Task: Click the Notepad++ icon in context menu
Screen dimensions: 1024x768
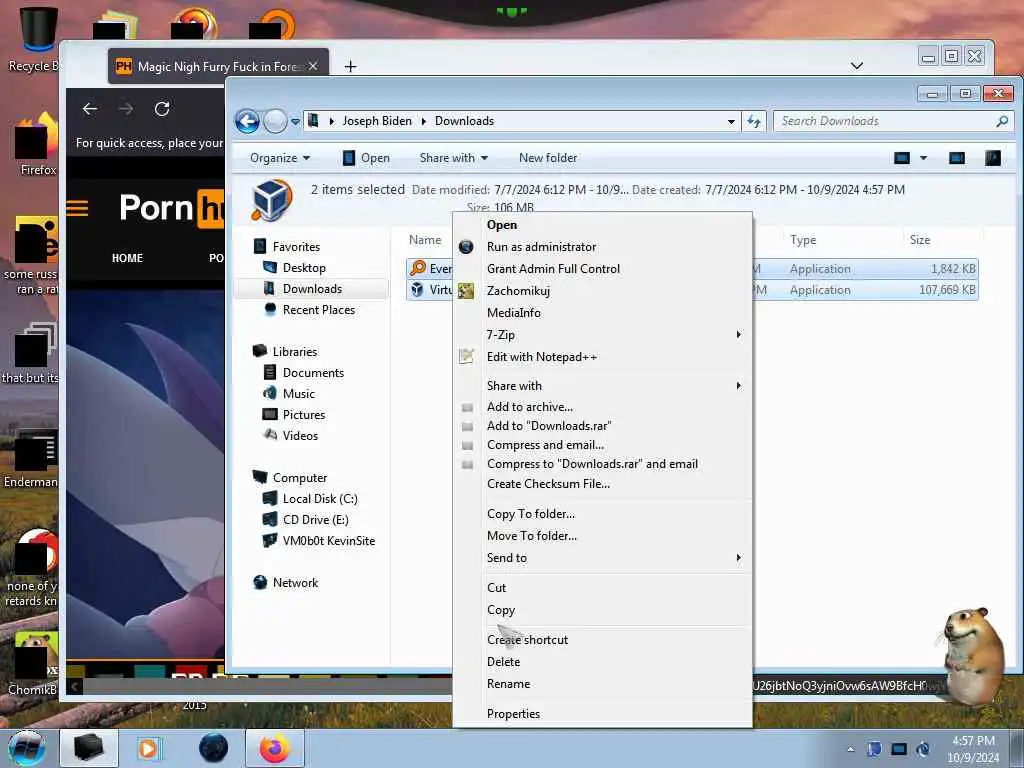Action: pos(466,357)
